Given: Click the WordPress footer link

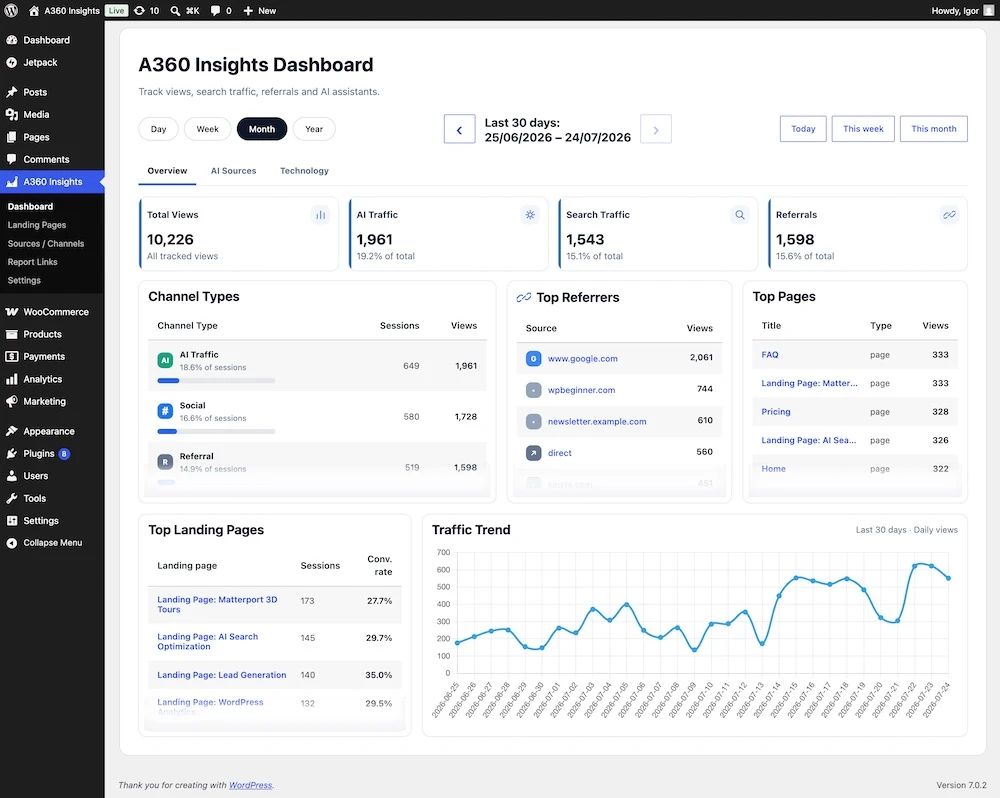Looking at the screenshot, I should point(251,785).
